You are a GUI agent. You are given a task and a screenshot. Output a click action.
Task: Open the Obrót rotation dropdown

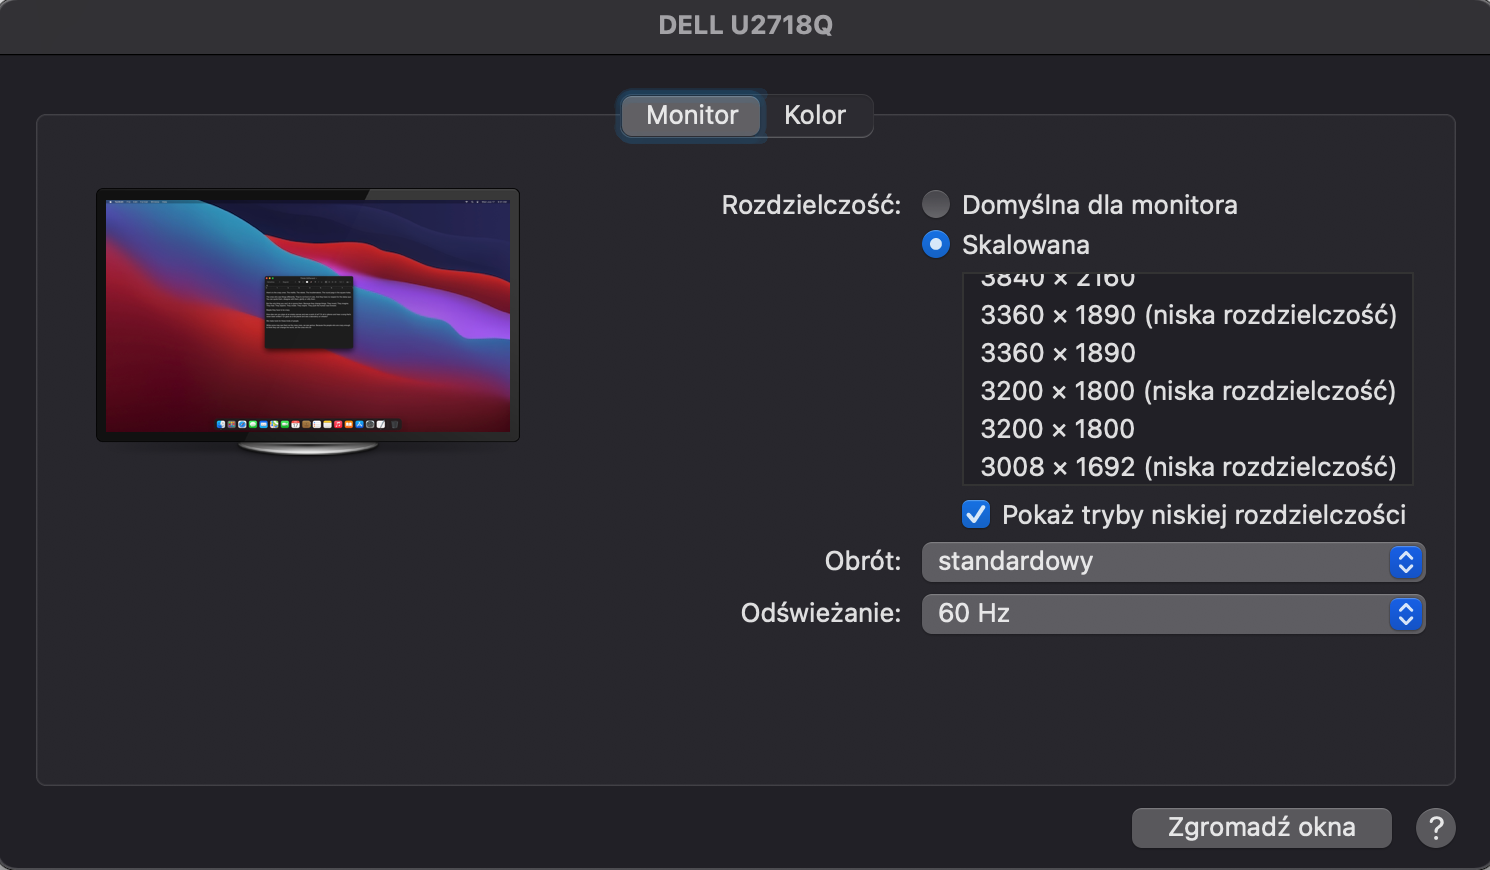(1173, 561)
